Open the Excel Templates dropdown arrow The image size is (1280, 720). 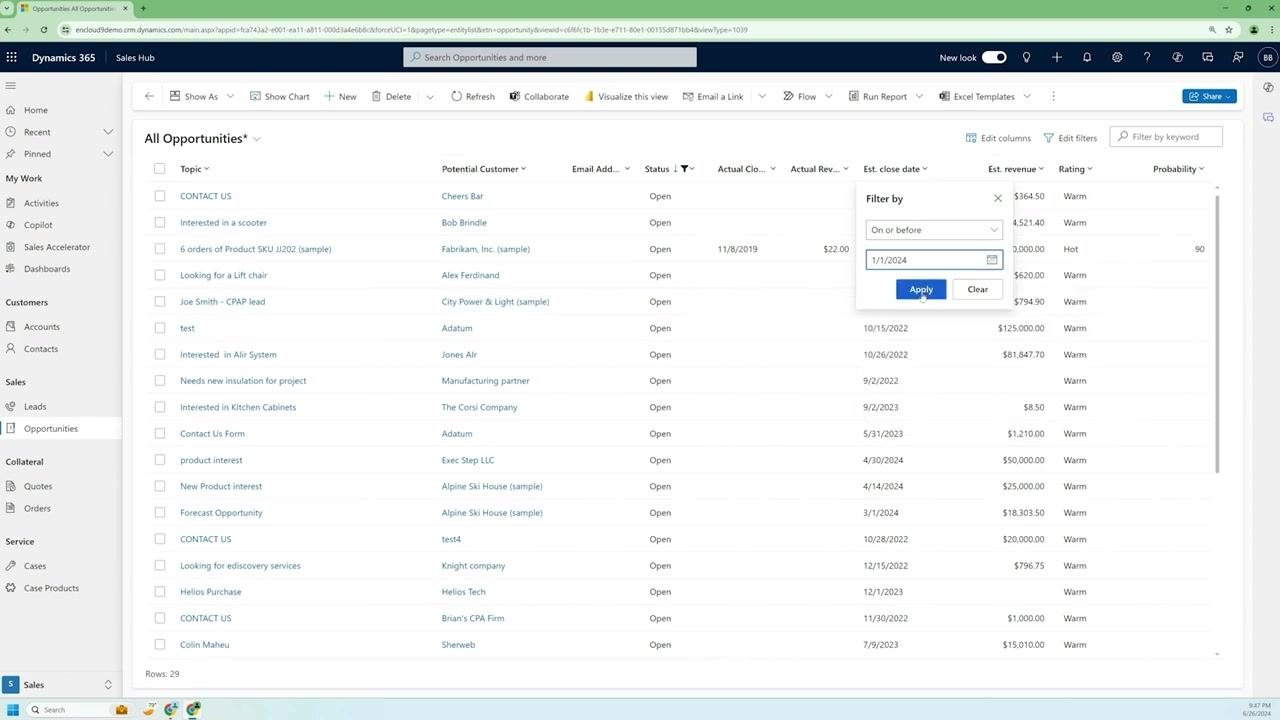[x=1027, y=96]
